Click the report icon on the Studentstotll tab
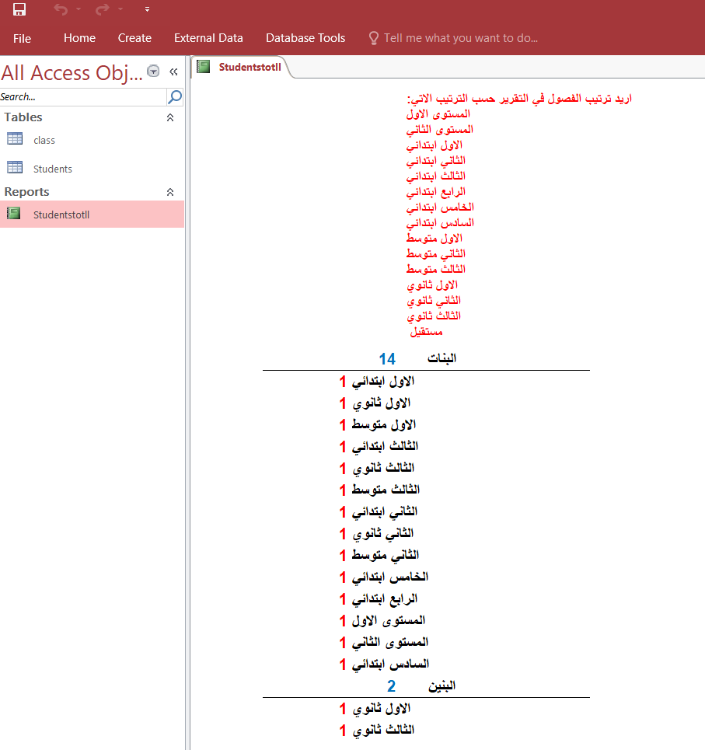Image resolution: width=705 pixels, height=750 pixels. coord(203,66)
